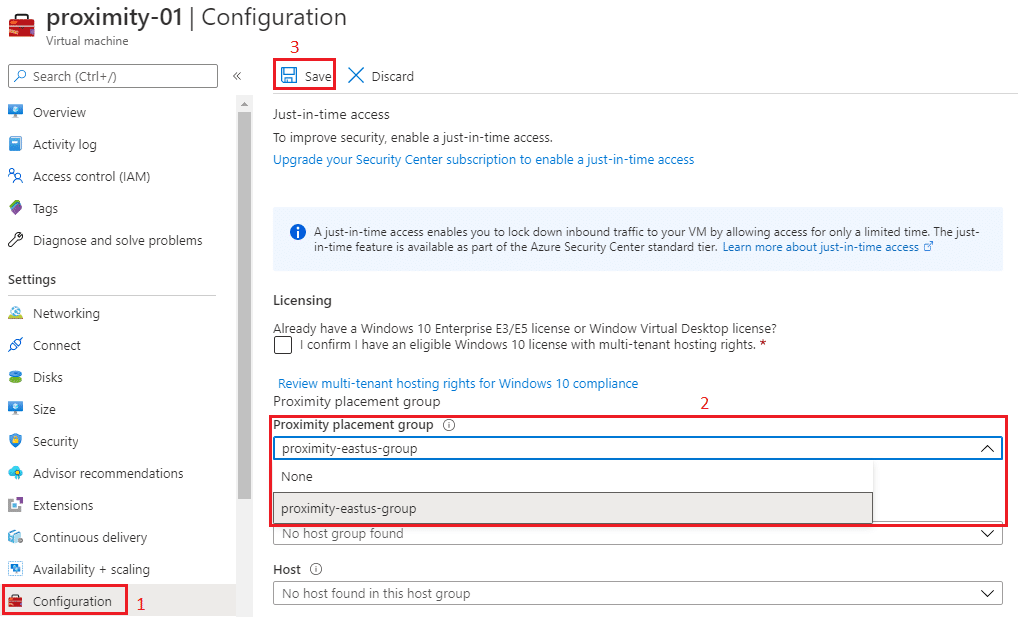This screenshot has height=617, width=1018.
Task: Click the Access control people icon
Action: [16, 175]
